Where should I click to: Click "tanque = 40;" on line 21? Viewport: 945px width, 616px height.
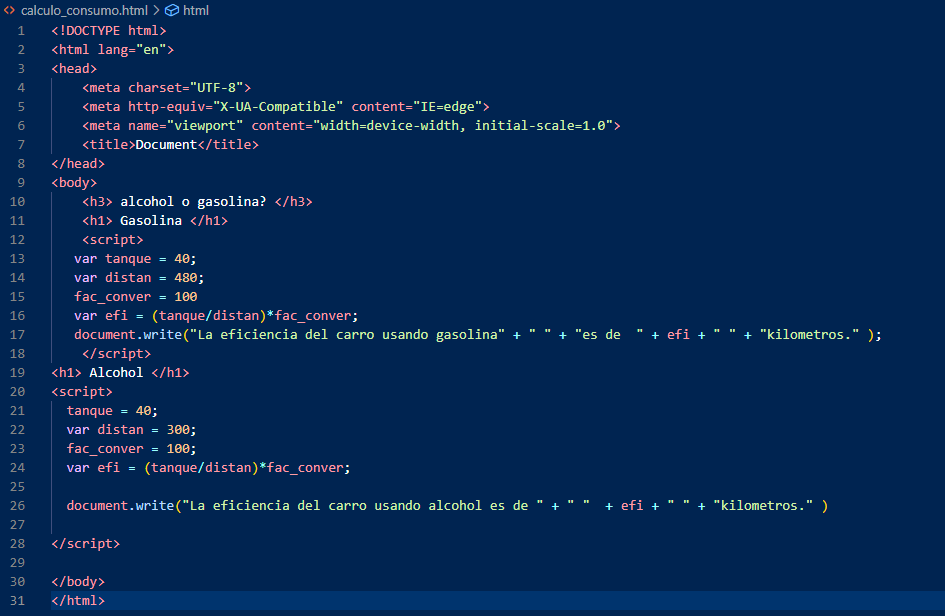click(112, 410)
